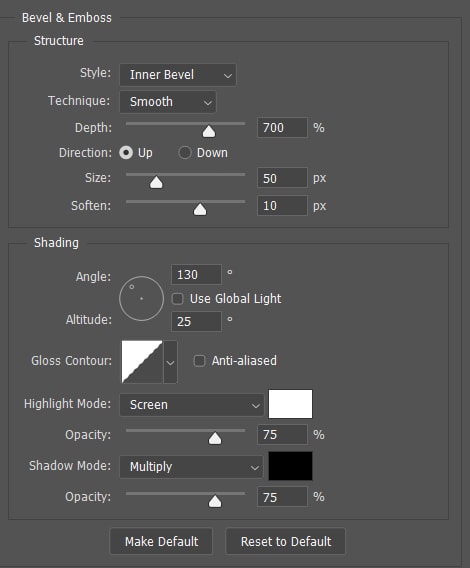Screen dimensions: 470x568
Task: Enable the Anti-aliased checkbox
Action: (199, 361)
